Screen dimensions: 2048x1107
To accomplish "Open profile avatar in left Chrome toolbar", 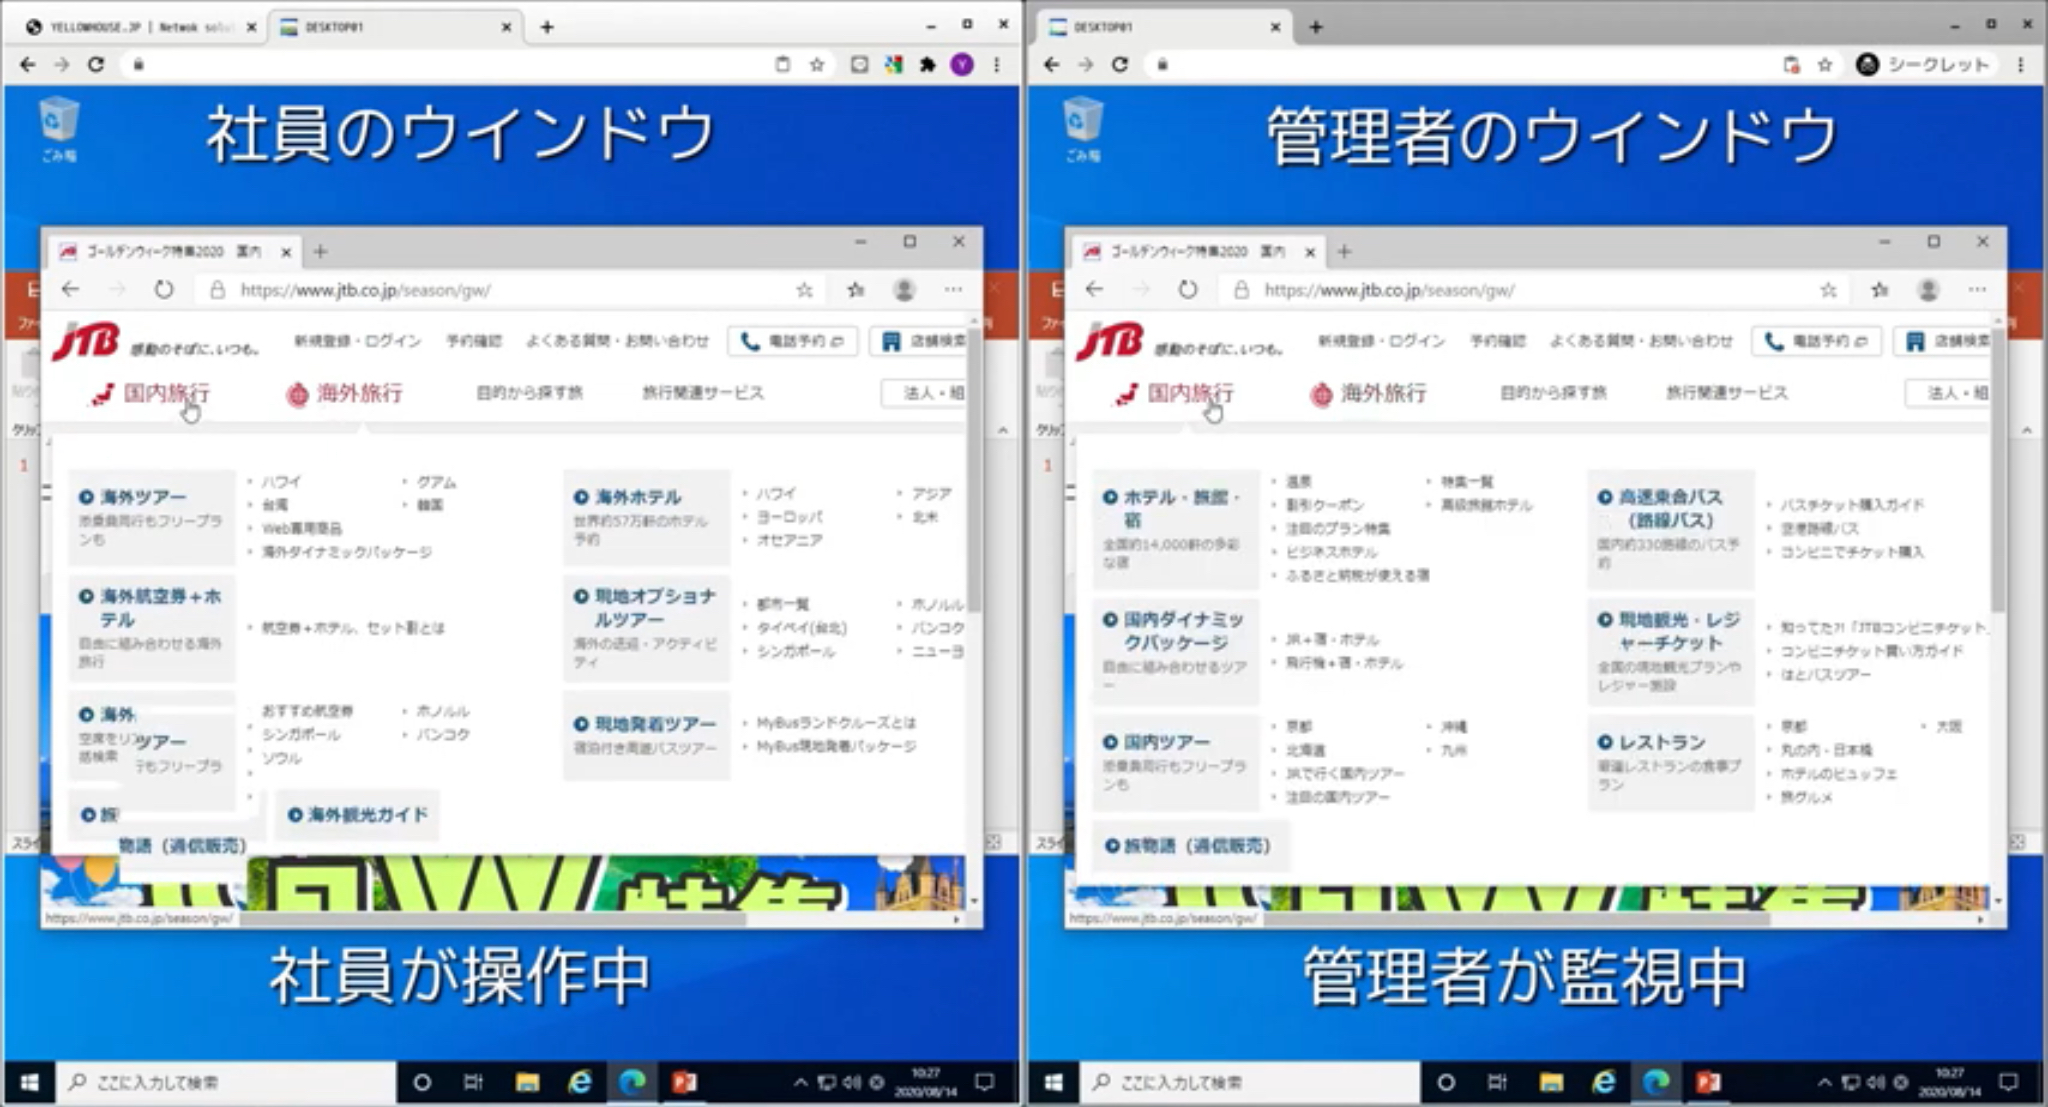I will tap(962, 65).
